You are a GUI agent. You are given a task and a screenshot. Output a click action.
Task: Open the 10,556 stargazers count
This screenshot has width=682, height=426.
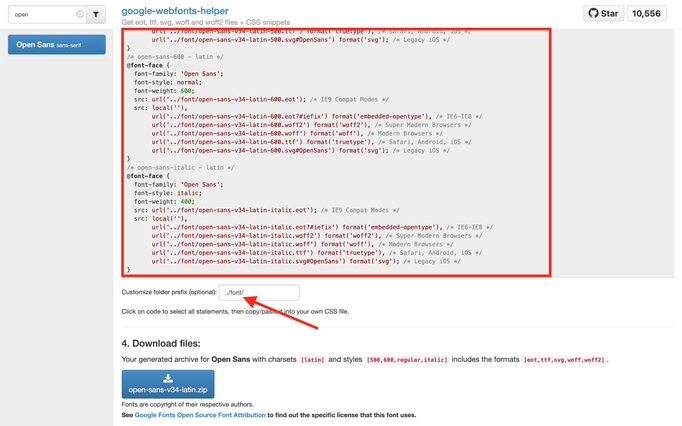tap(646, 13)
